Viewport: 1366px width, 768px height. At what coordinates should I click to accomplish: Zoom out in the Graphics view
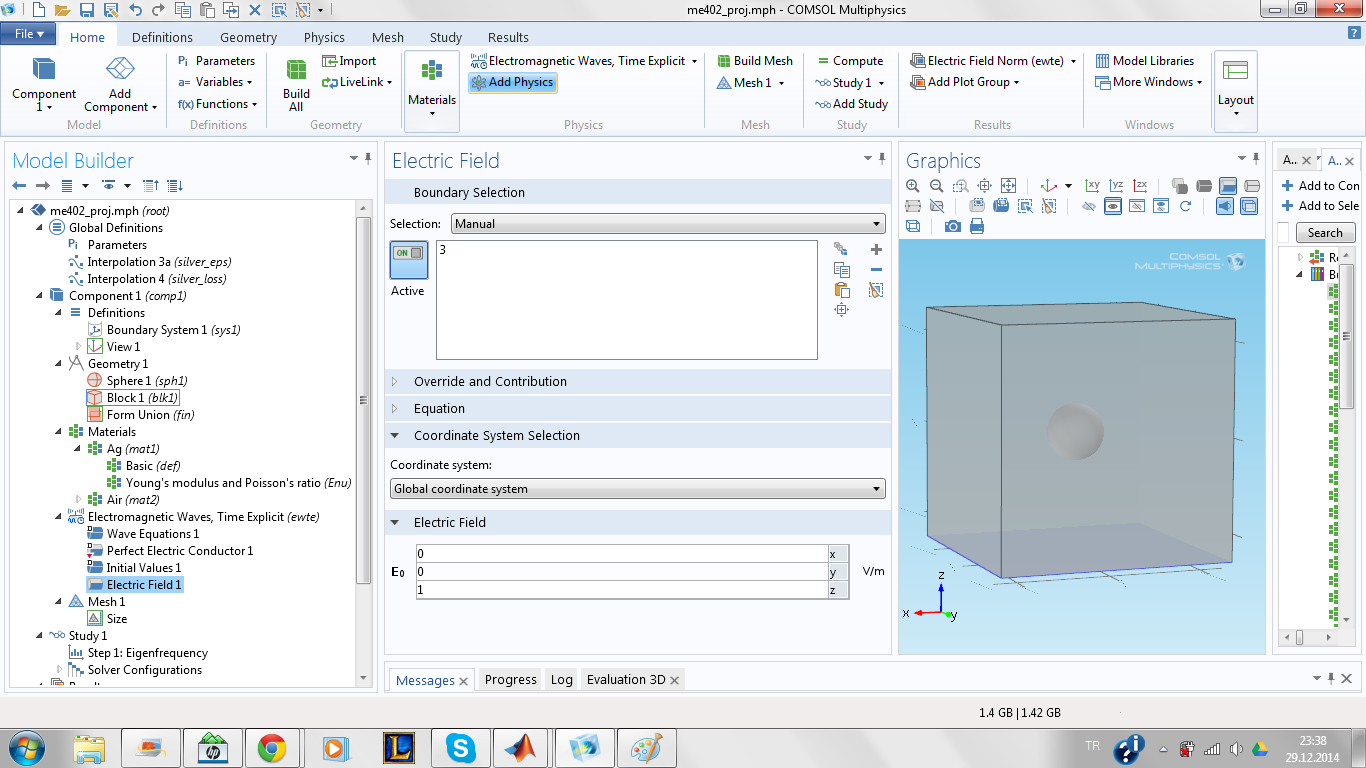[x=936, y=186]
